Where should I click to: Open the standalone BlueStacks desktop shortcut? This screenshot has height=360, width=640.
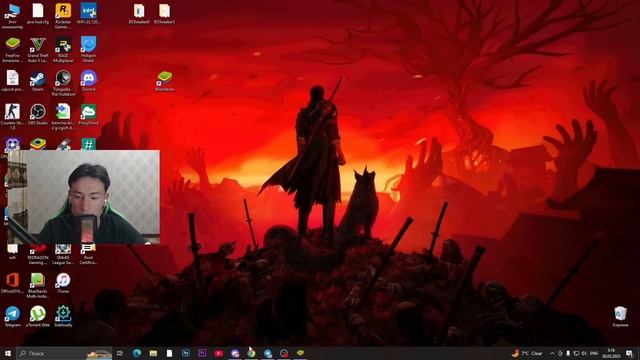point(164,81)
